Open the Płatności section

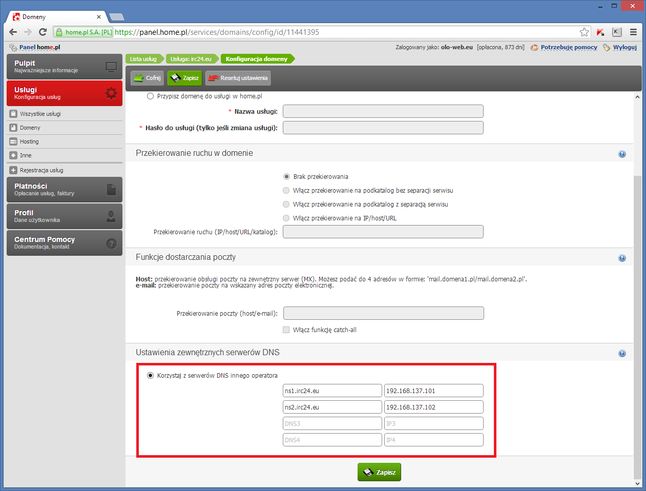pyautogui.click(x=64, y=189)
